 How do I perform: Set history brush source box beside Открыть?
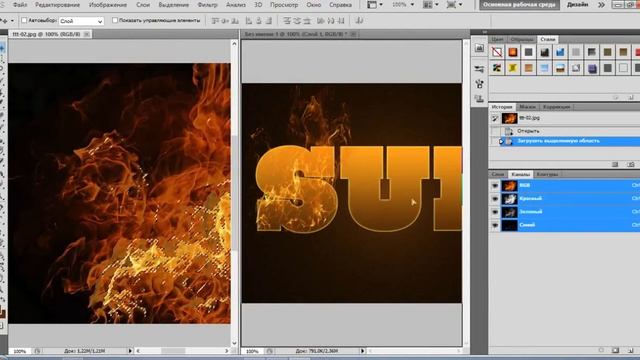point(495,131)
